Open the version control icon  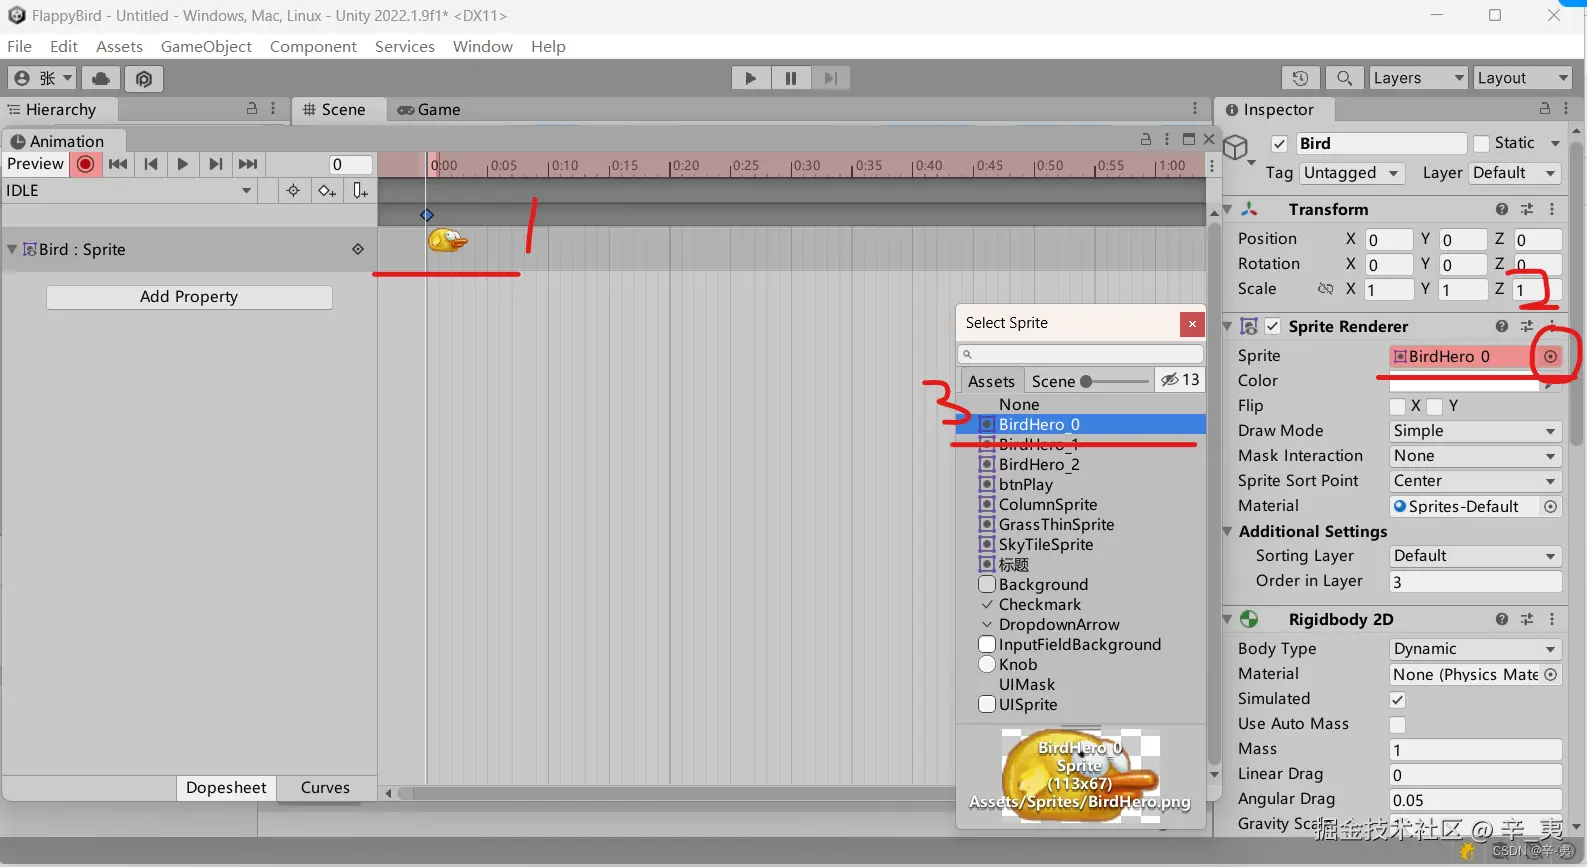144,78
